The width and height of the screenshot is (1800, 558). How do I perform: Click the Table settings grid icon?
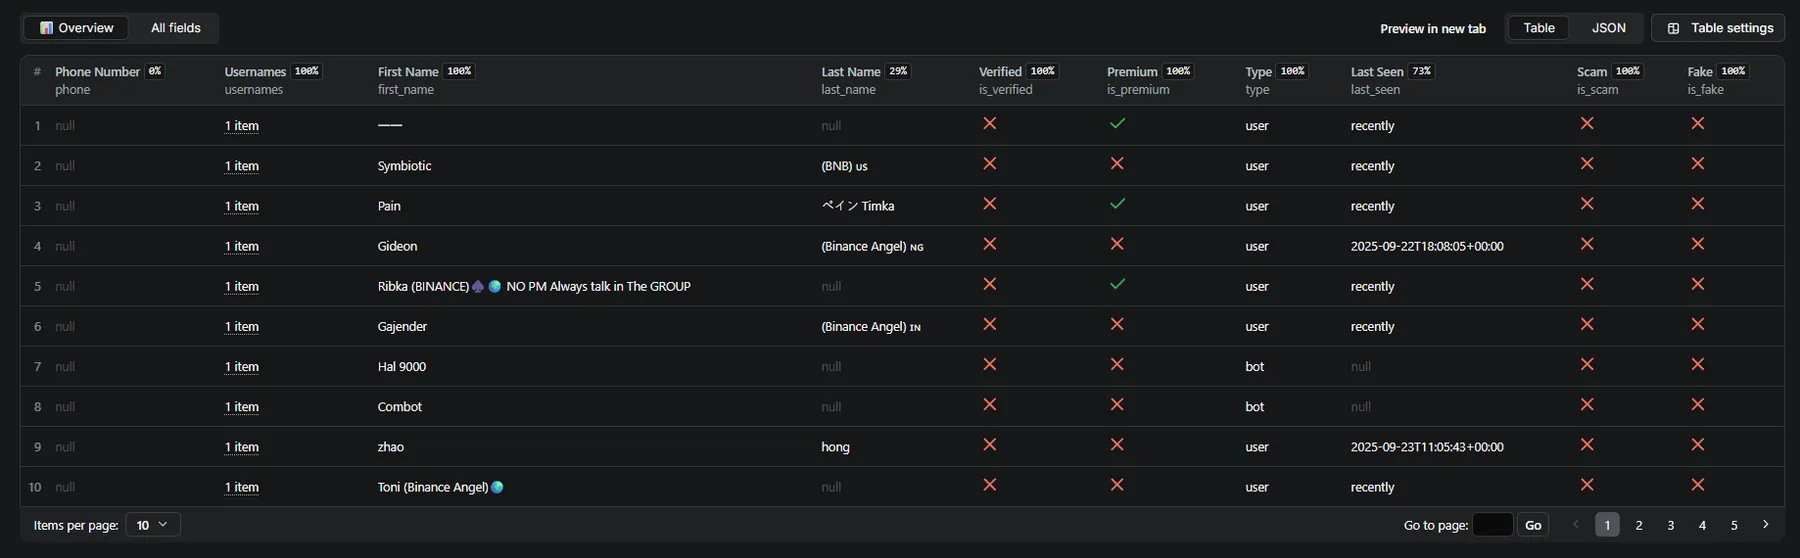coord(1673,28)
